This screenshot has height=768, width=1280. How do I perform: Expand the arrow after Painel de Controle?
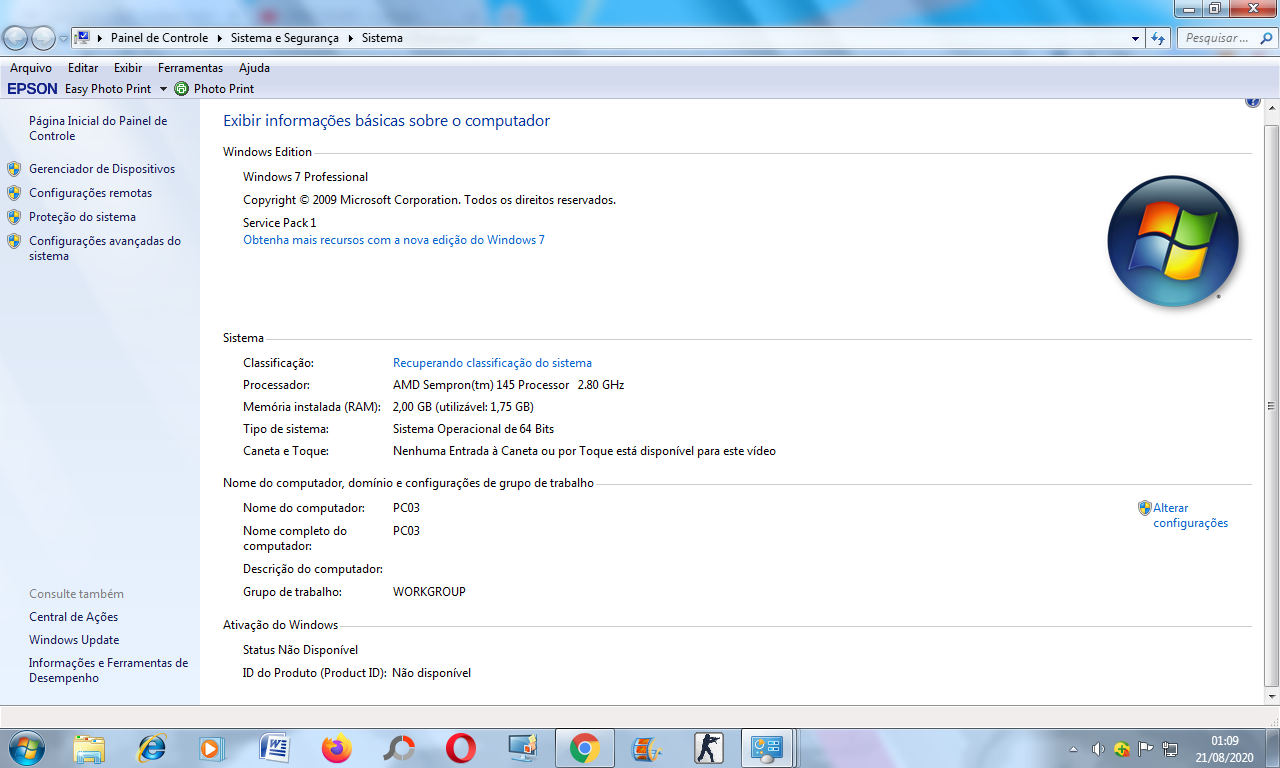pos(219,38)
